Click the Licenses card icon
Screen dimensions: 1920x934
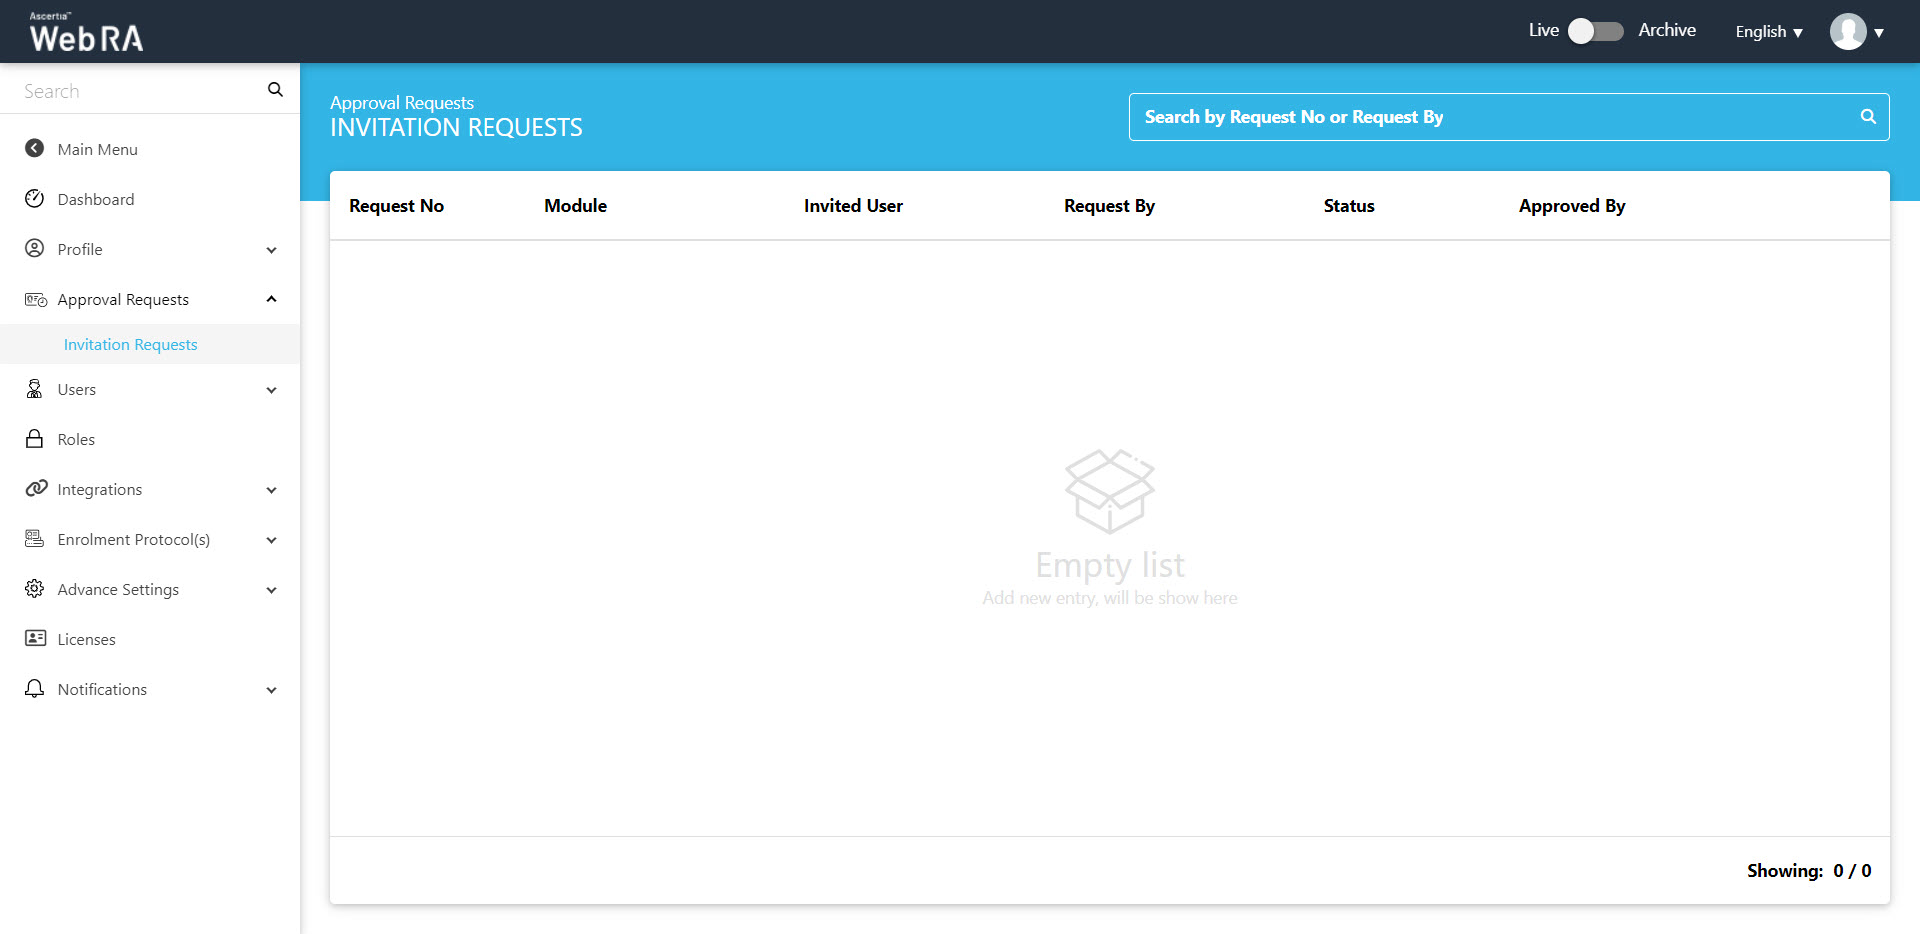pyautogui.click(x=35, y=638)
